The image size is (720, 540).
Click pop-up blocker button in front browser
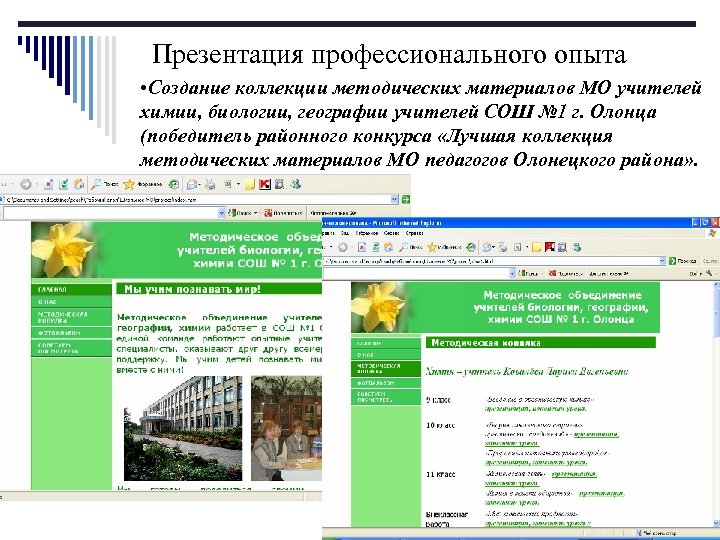point(565,274)
